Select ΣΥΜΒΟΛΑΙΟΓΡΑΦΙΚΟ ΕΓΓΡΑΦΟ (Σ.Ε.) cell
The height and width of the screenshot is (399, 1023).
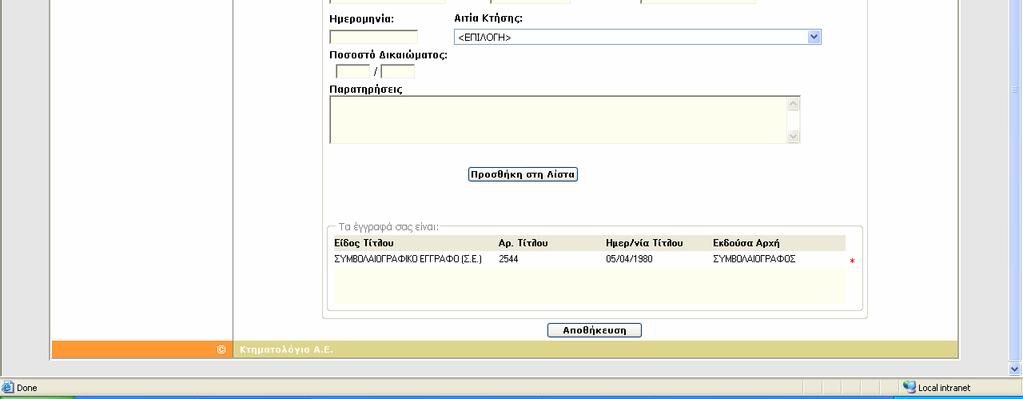pyautogui.click(x=408, y=259)
